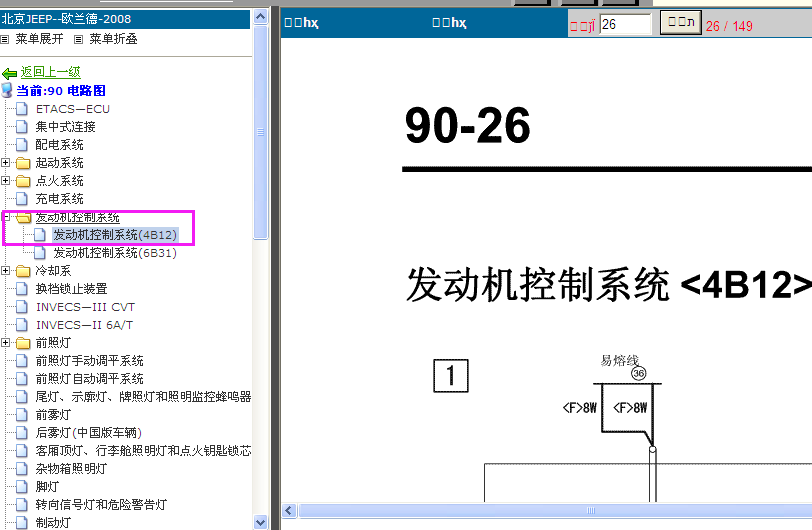Open 前雾灯 document

[53, 414]
